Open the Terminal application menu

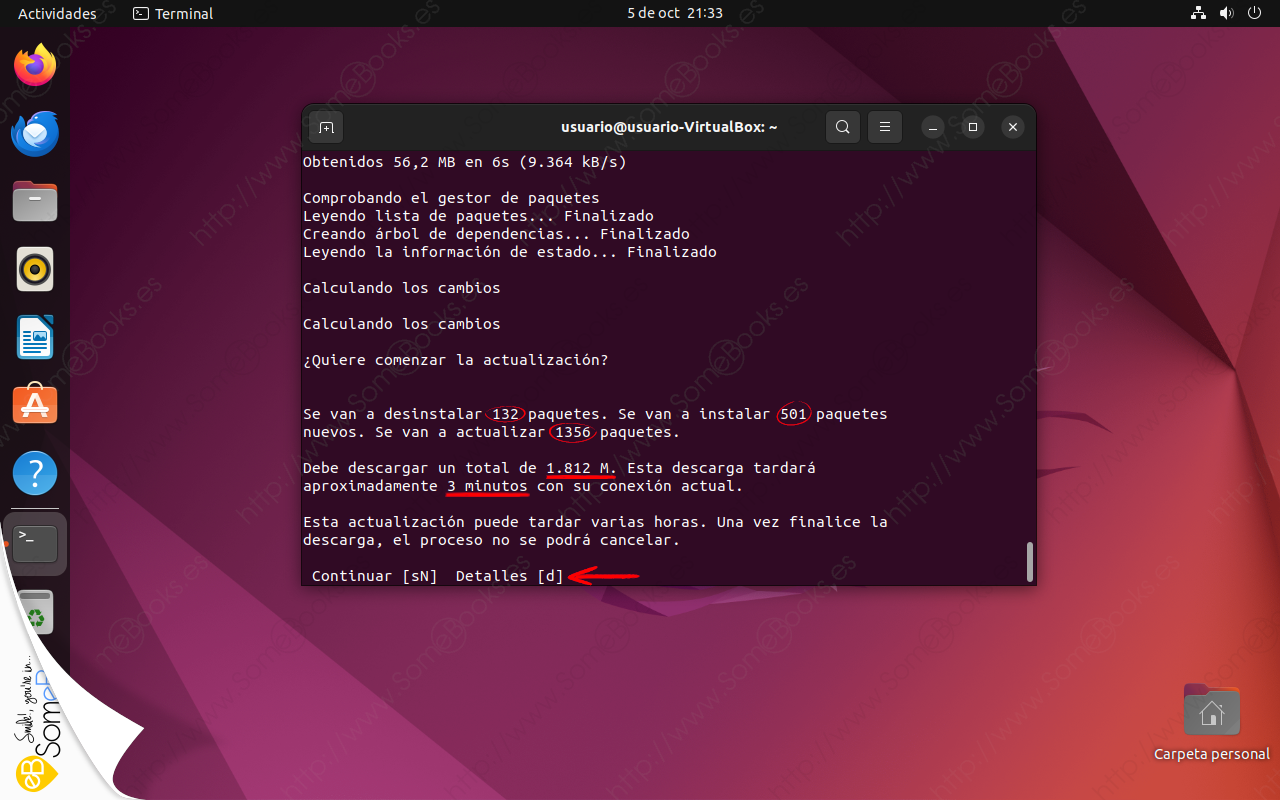click(x=172, y=13)
